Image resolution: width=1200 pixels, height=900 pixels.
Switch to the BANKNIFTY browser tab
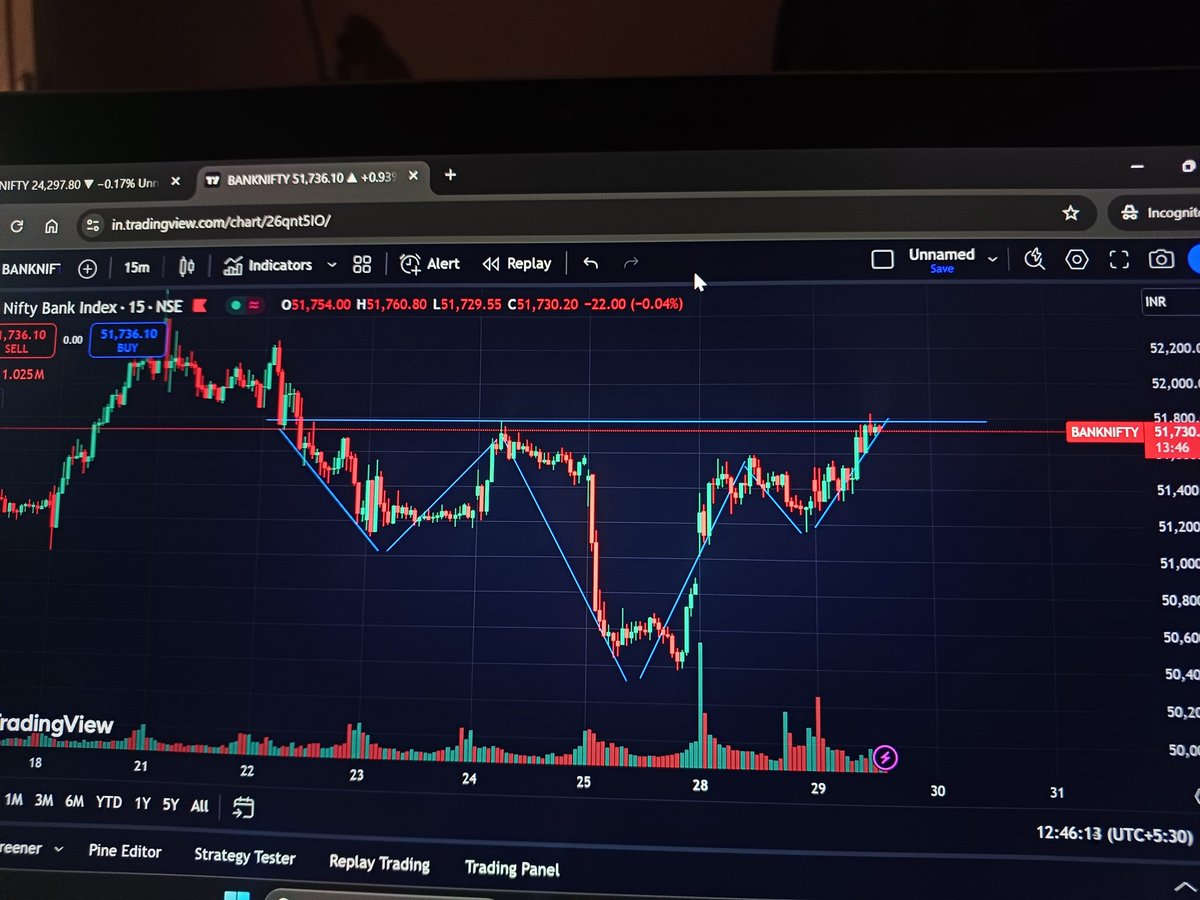click(312, 179)
